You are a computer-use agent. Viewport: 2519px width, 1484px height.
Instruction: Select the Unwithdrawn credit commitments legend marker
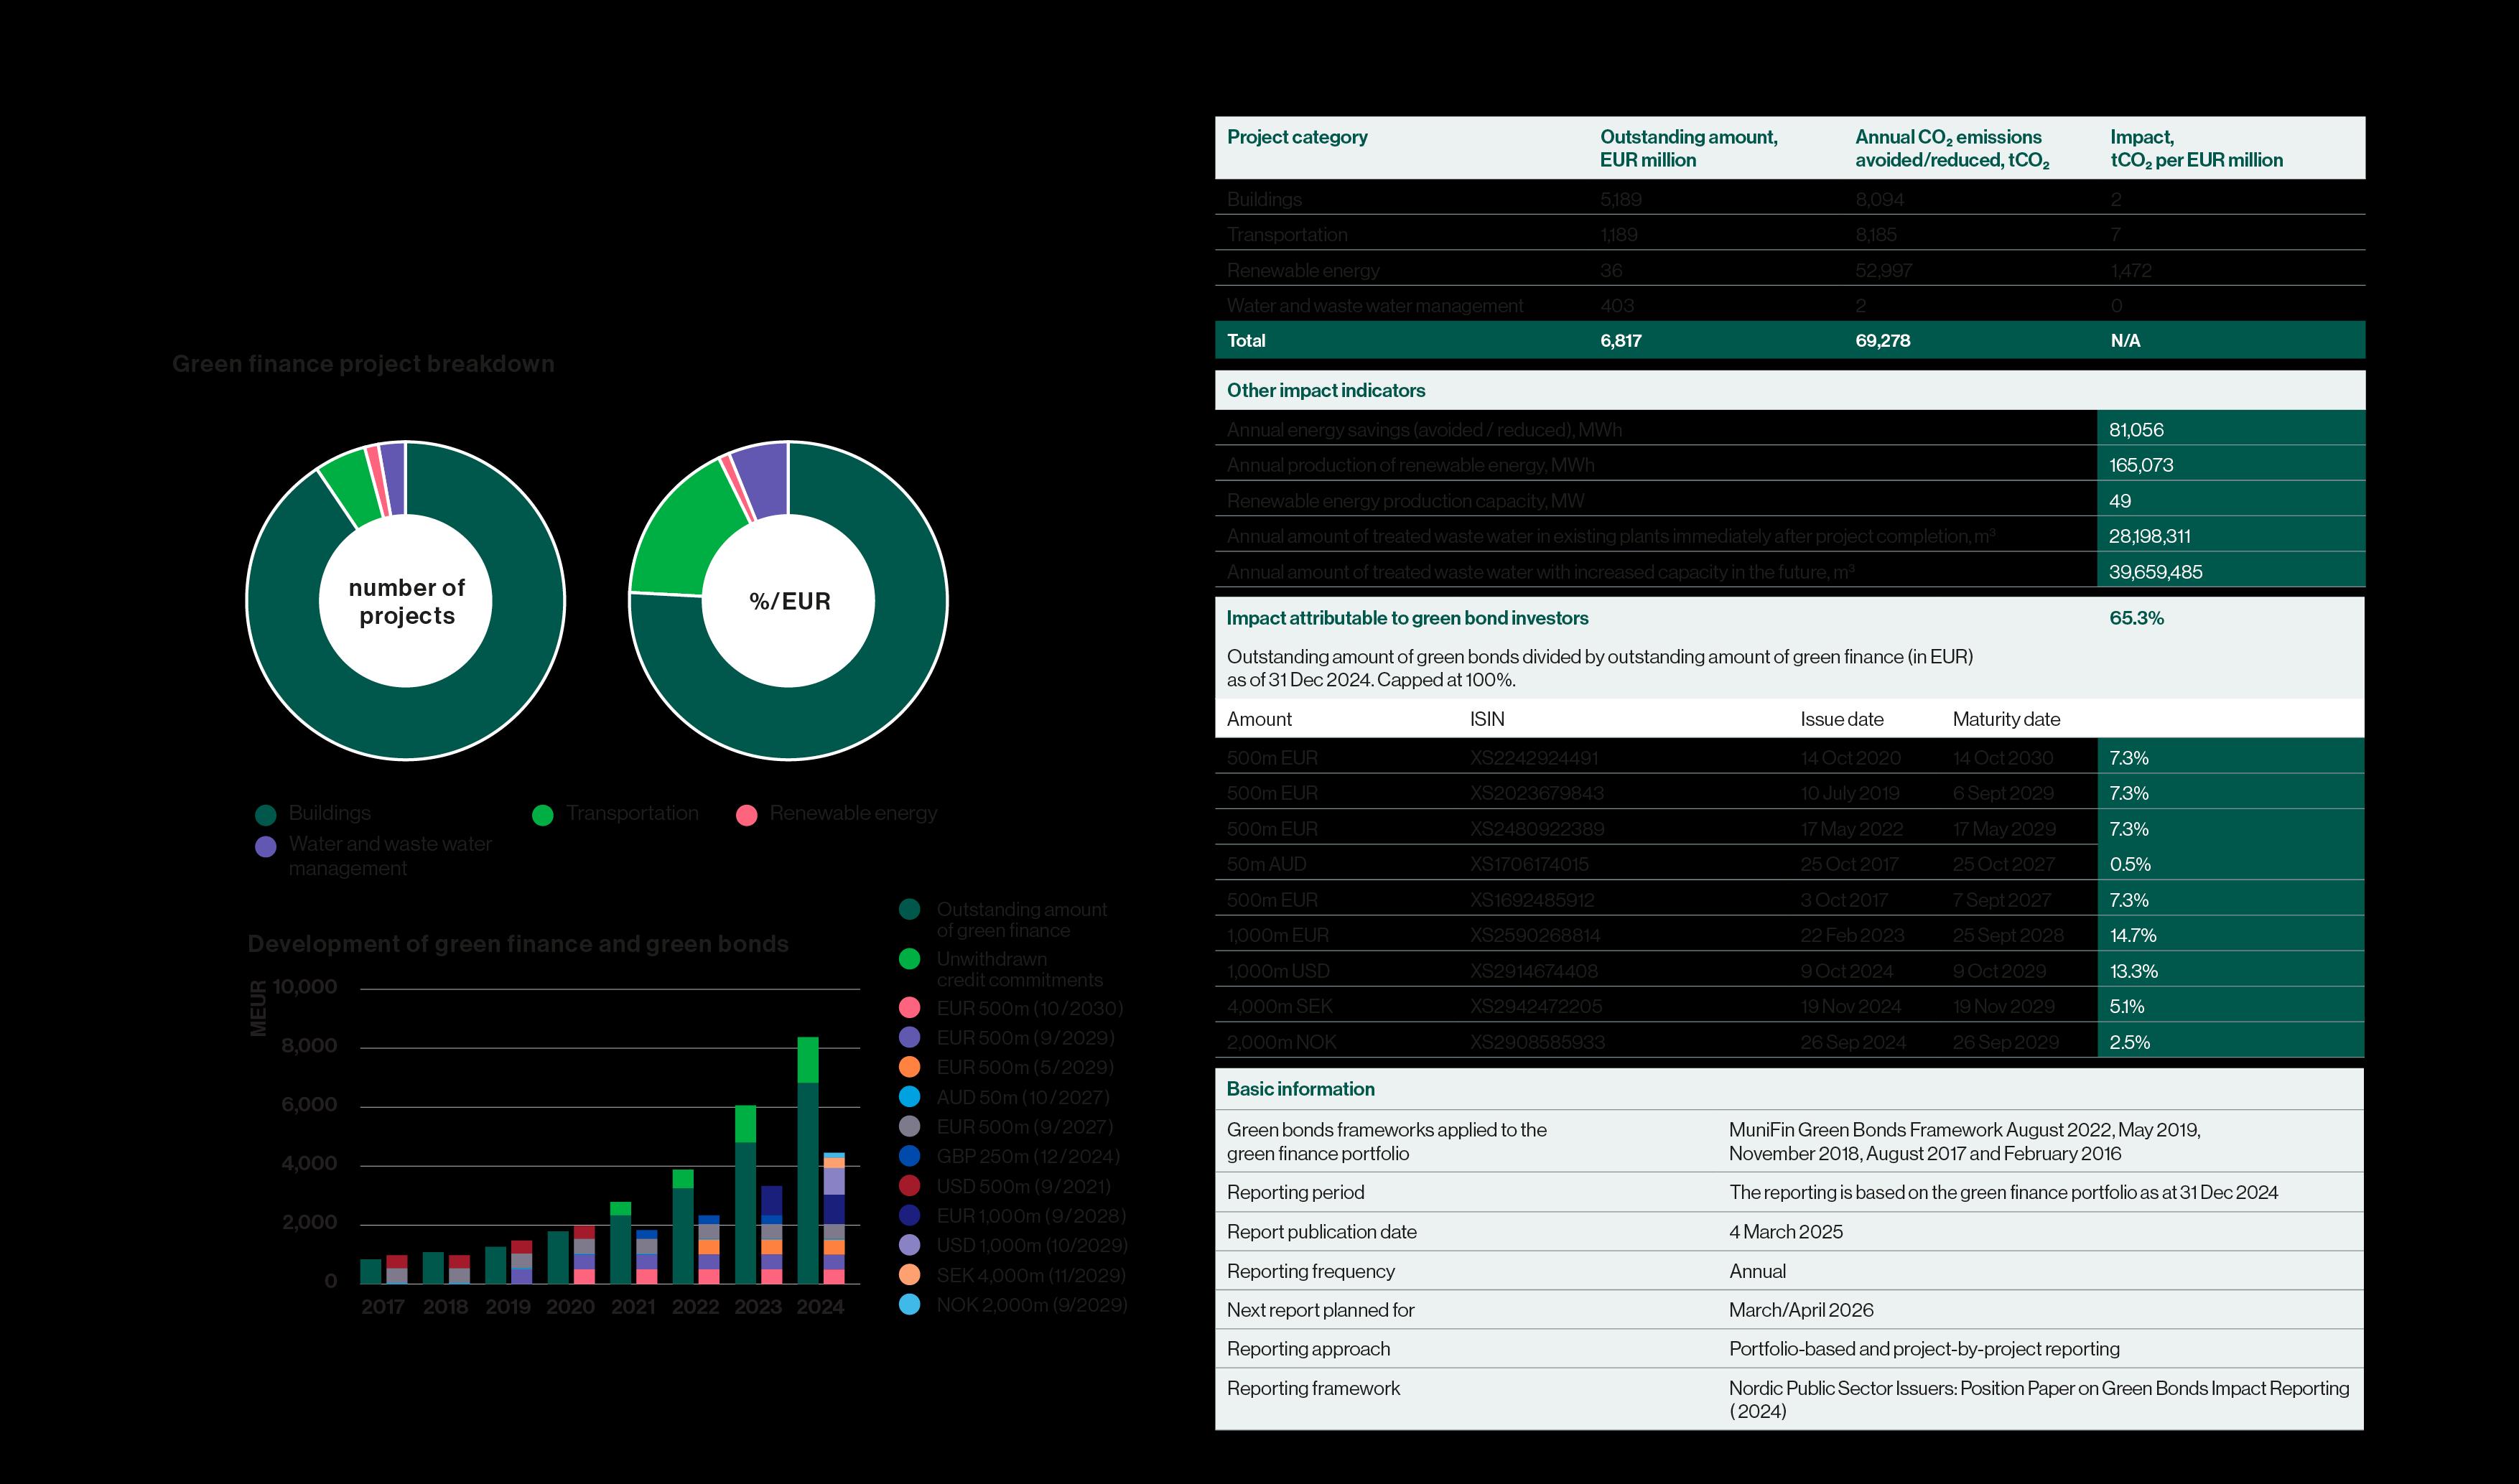click(x=909, y=959)
